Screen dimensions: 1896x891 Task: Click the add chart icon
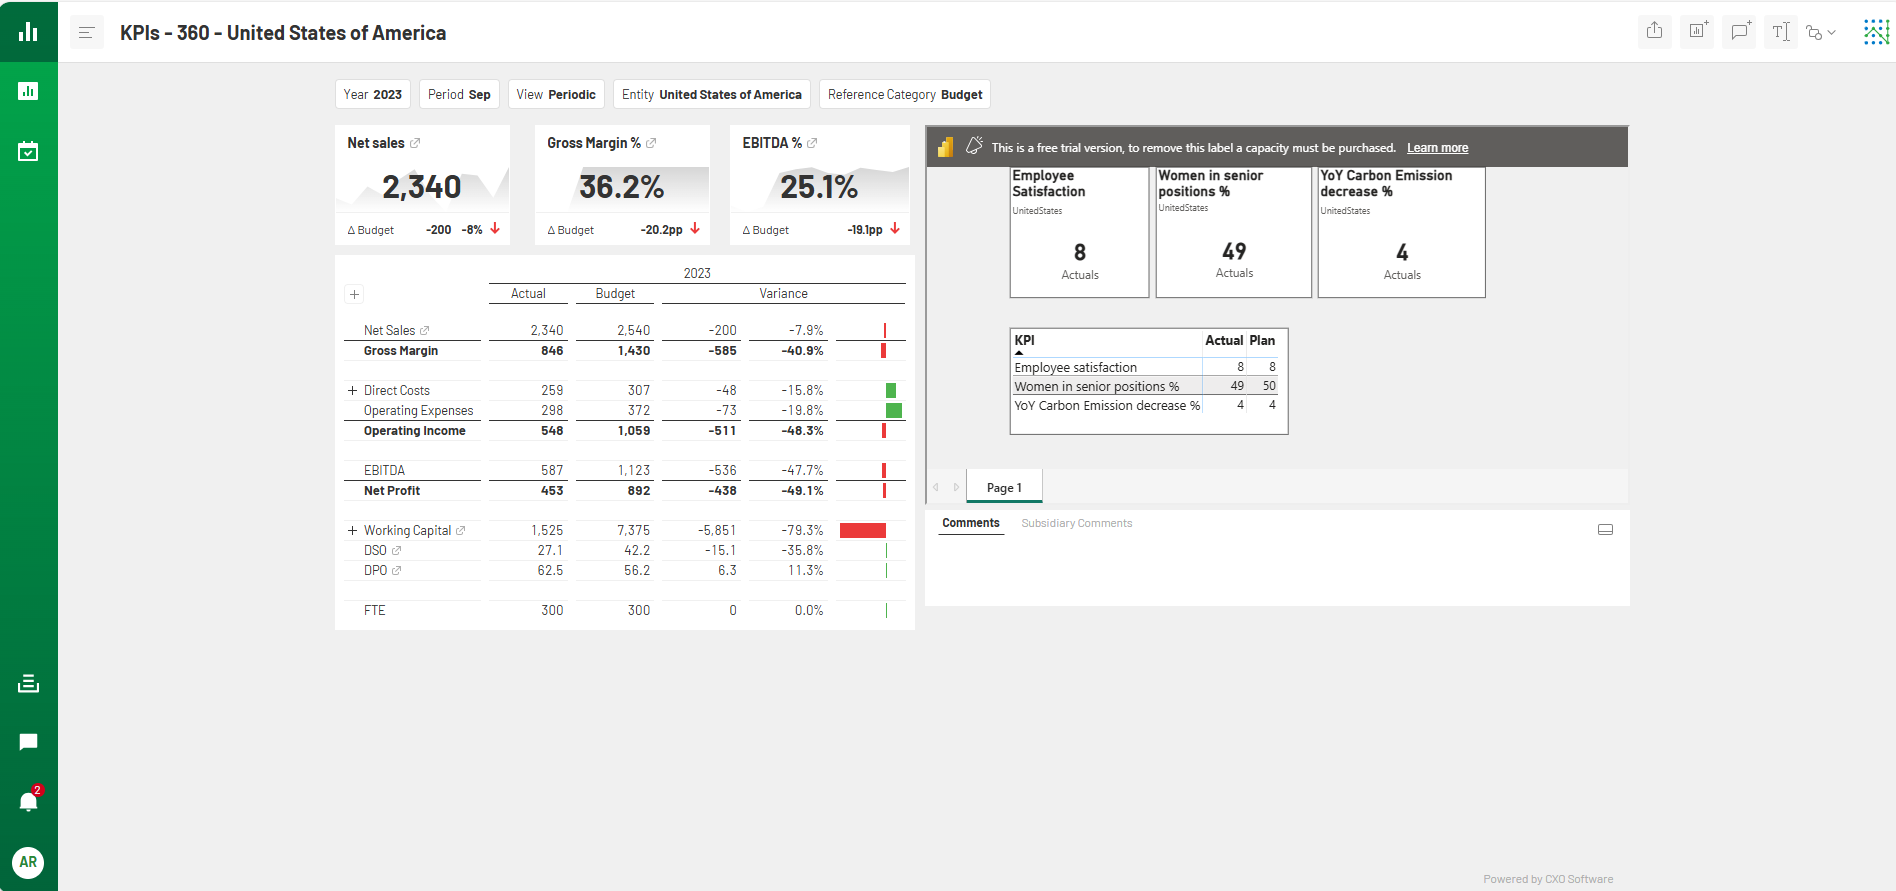1697,31
